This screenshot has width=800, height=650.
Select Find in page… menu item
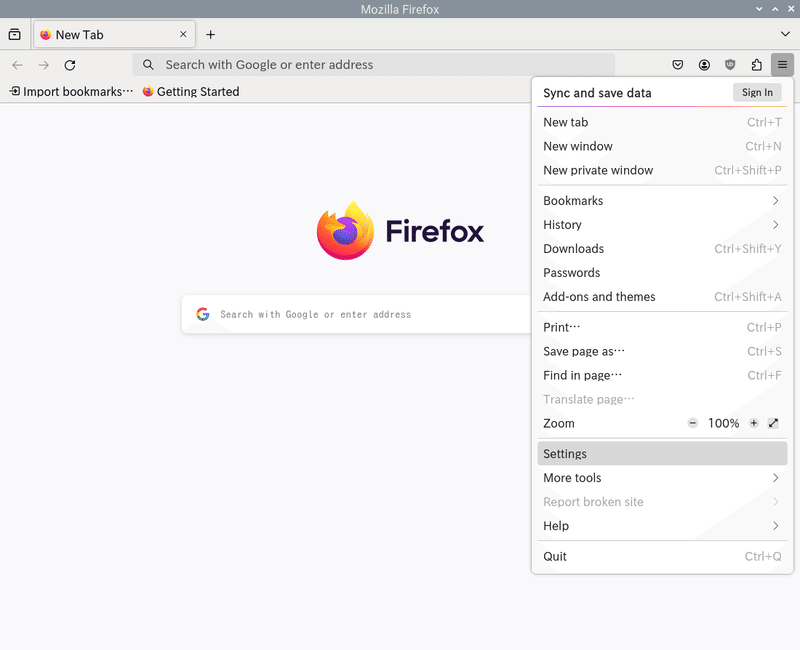coord(662,376)
